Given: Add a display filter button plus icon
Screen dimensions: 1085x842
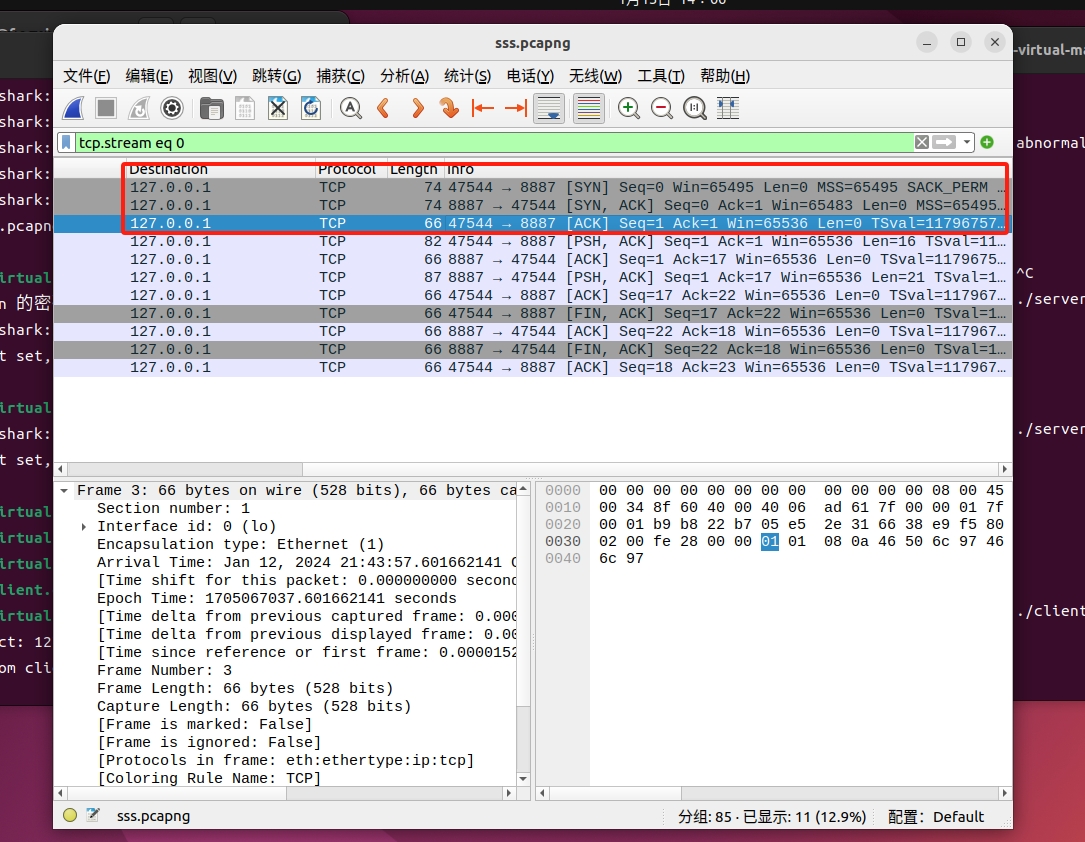Looking at the screenshot, I should pyautogui.click(x=987, y=143).
